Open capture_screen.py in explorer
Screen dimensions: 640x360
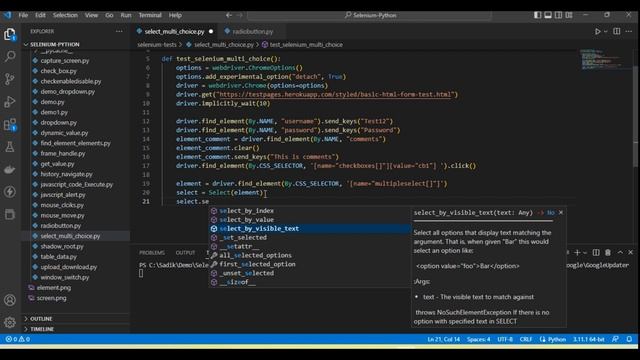[64, 60]
